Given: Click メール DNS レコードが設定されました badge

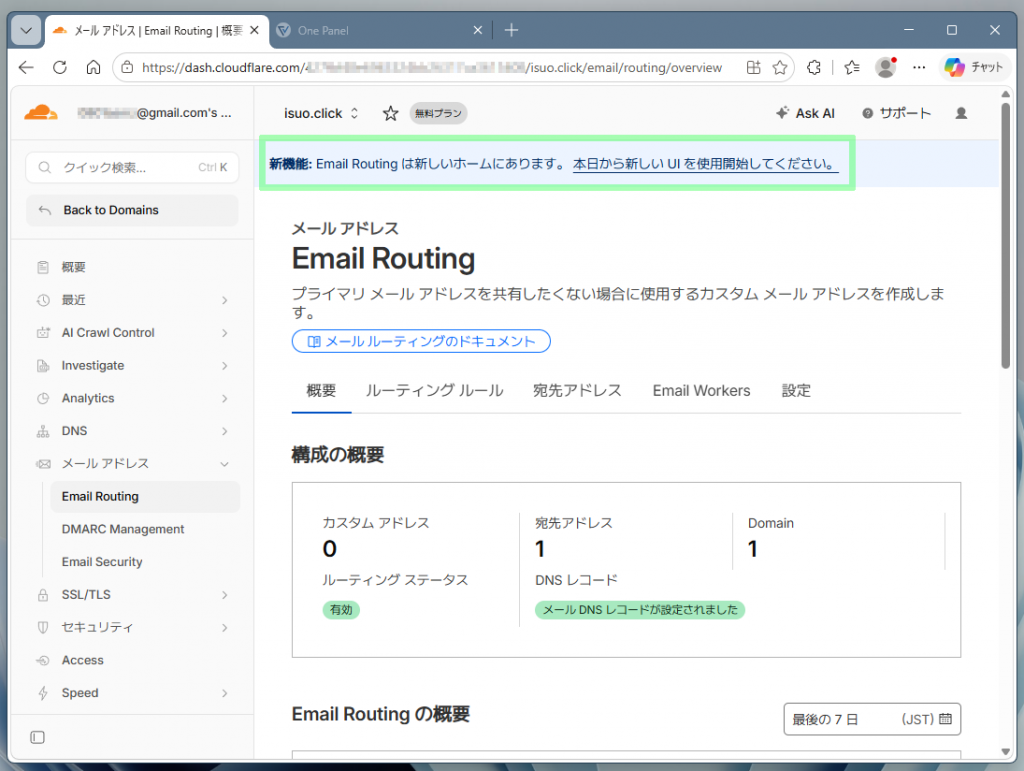Looking at the screenshot, I should pos(640,610).
